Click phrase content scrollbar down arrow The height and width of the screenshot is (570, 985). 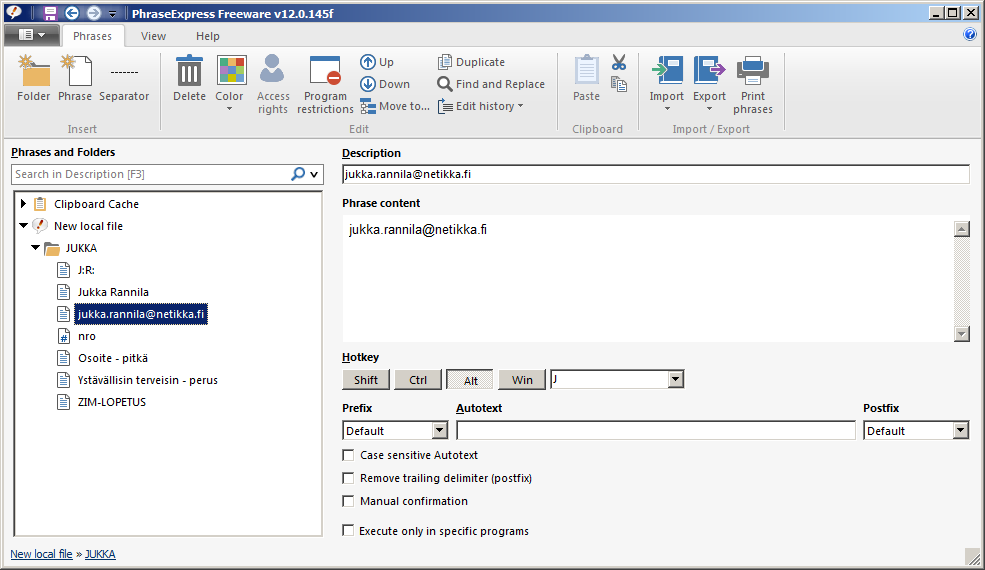point(962,334)
